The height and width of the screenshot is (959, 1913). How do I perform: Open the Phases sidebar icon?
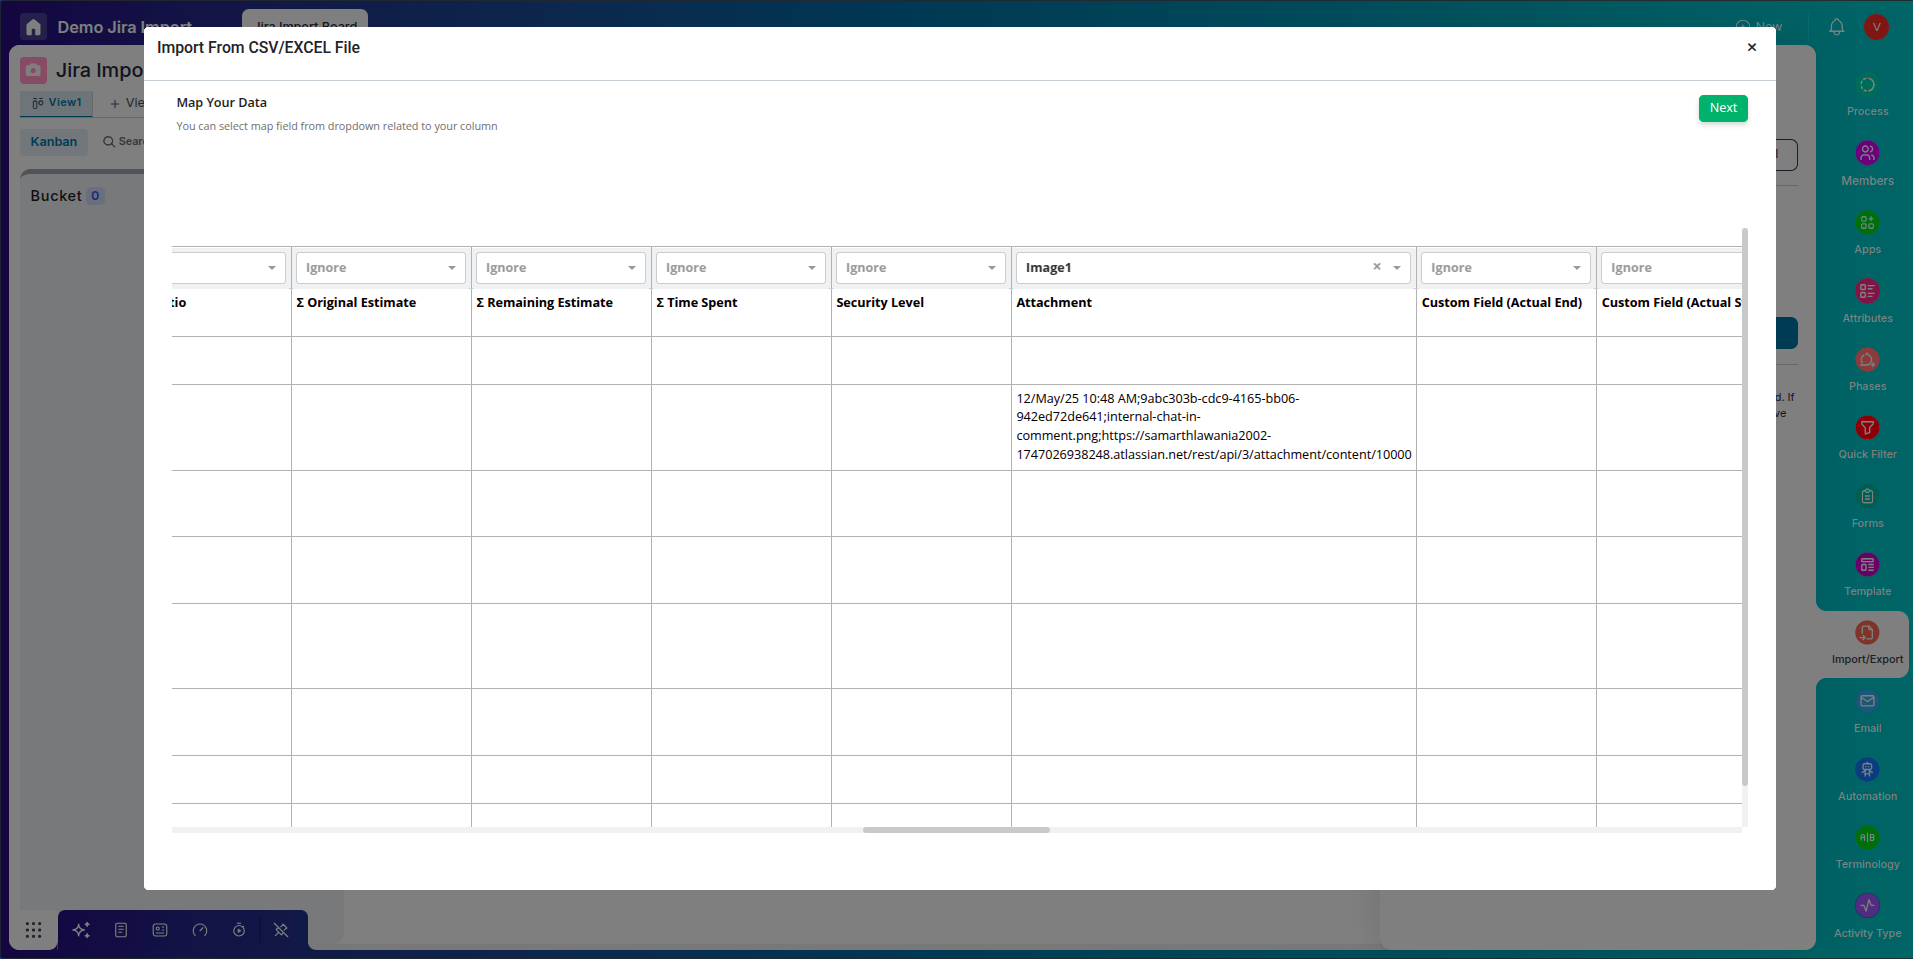click(1867, 359)
